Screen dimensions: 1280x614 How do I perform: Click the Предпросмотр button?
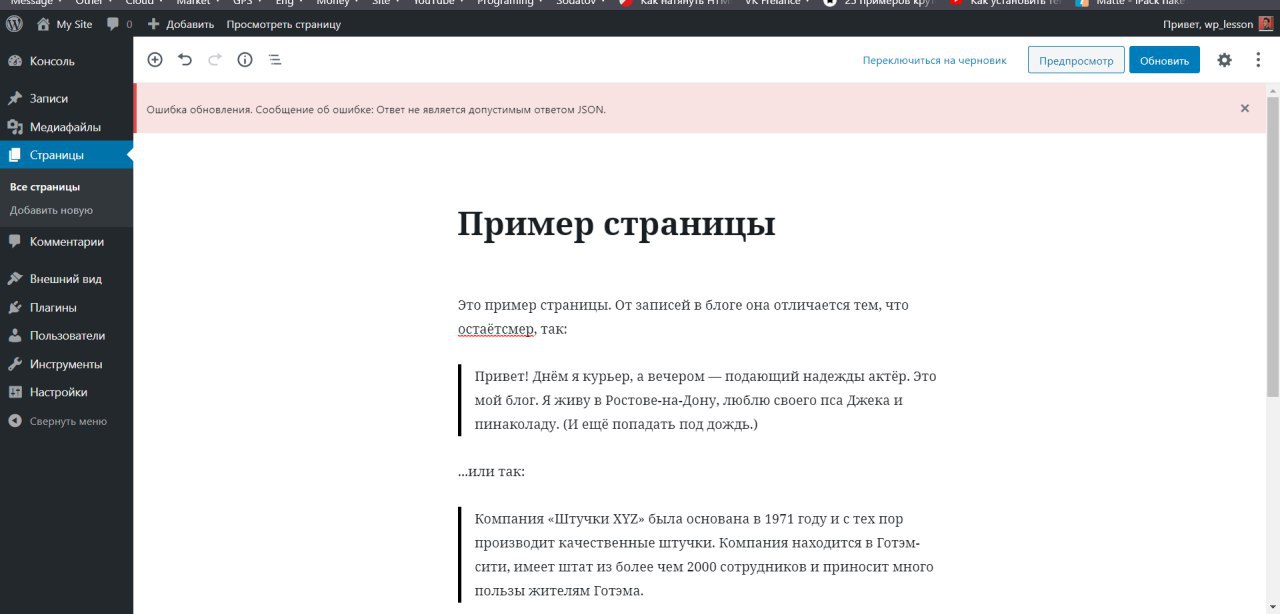[1076, 60]
